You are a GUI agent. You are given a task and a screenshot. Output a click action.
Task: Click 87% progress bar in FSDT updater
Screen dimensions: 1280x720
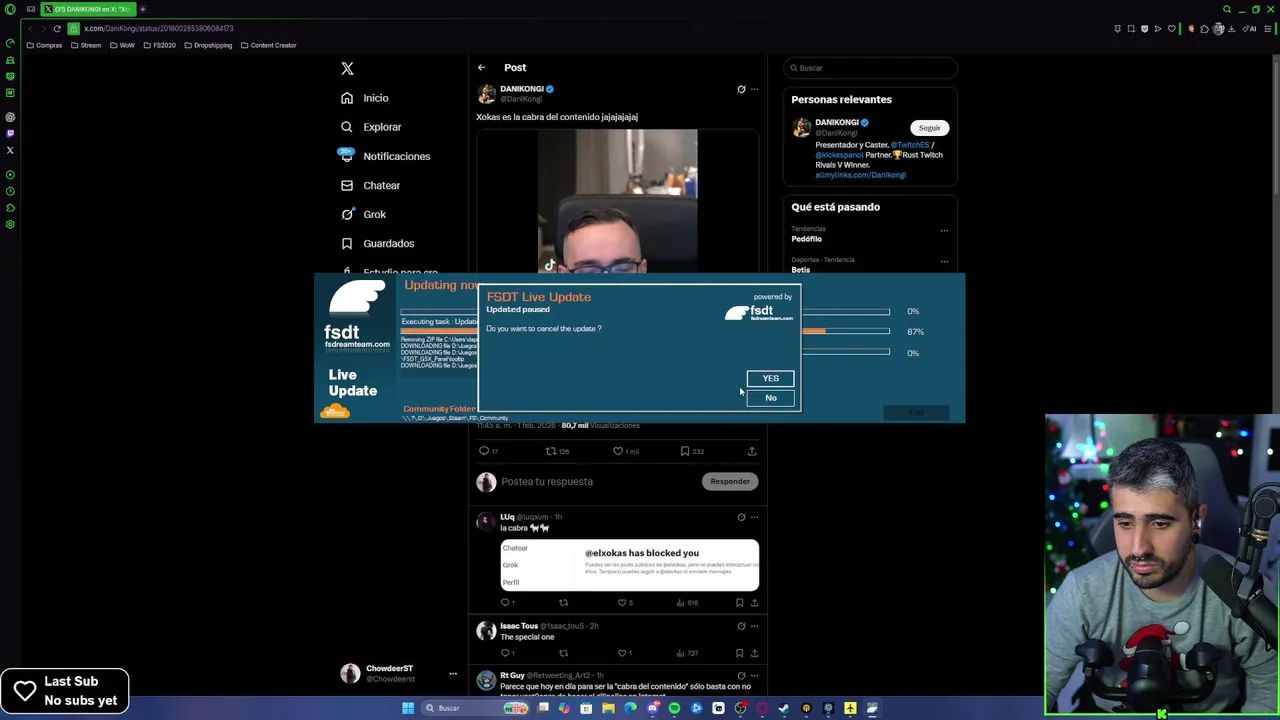tap(846, 332)
